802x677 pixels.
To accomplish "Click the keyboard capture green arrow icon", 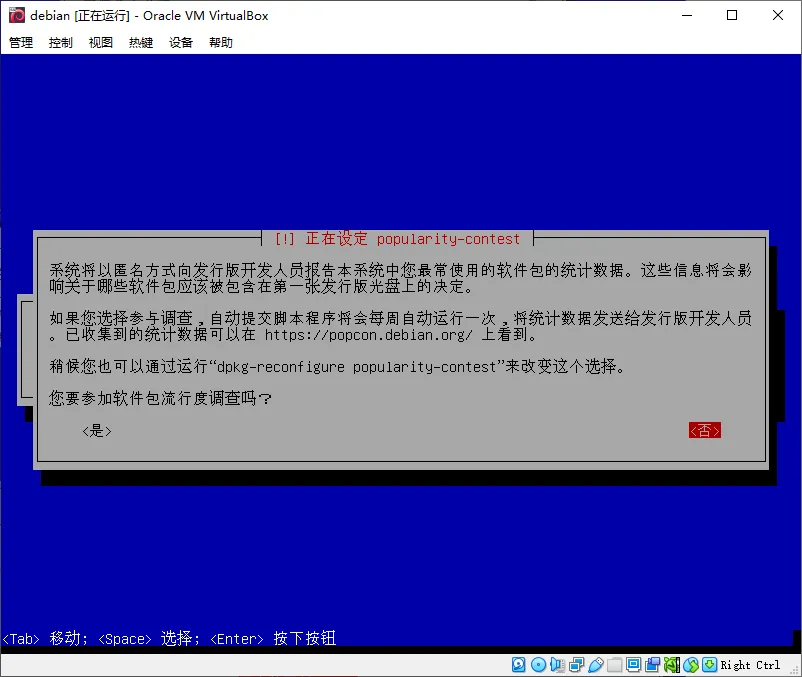I will pos(709,665).
